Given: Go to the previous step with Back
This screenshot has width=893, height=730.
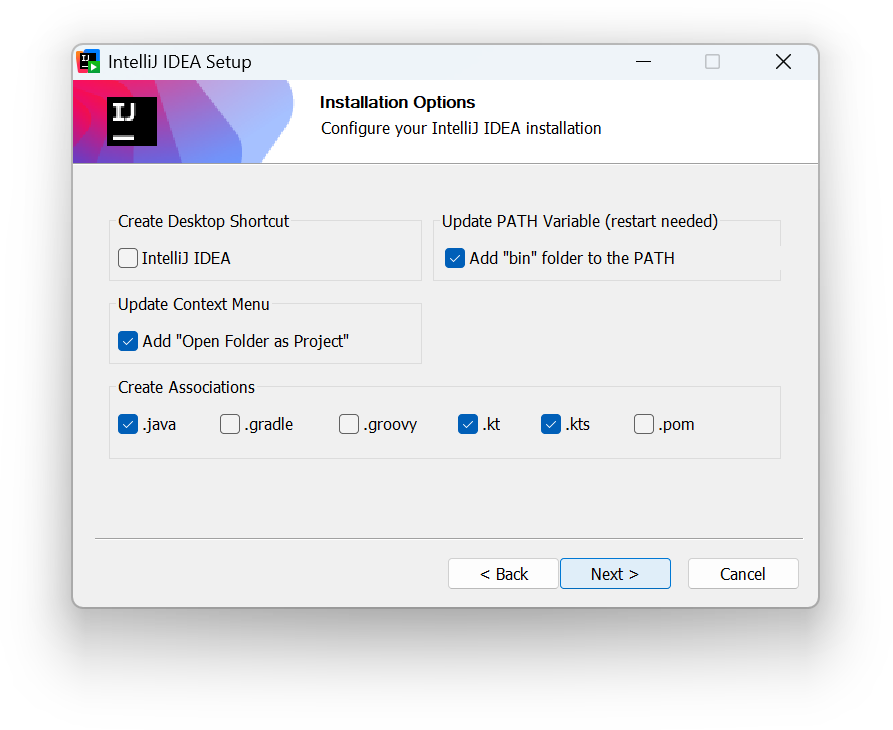Looking at the screenshot, I should coord(503,573).
